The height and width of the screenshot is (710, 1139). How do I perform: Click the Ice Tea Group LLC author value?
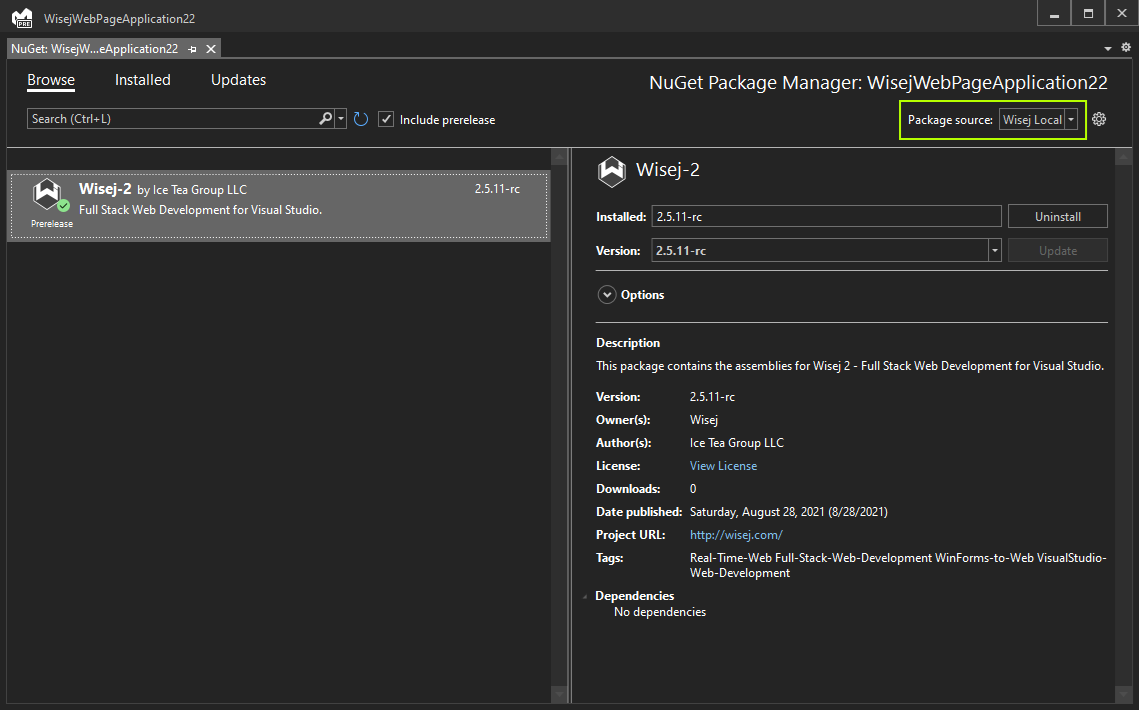737,443
